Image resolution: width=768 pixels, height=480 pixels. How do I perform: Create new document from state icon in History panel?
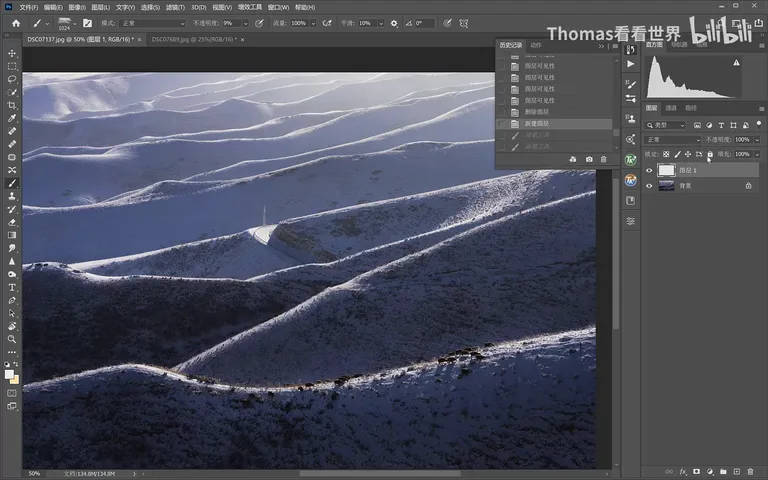573,159
